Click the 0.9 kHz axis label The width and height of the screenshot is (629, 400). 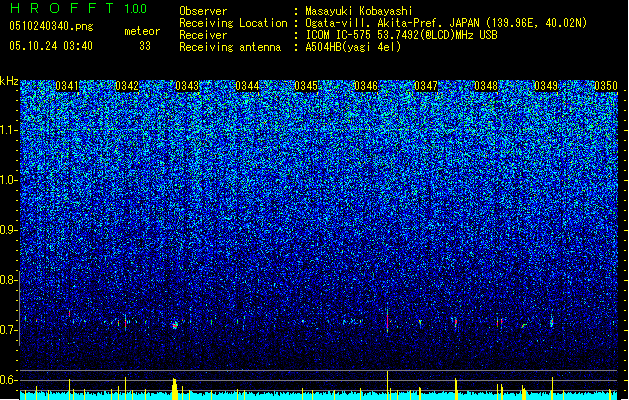pos(9,230)
